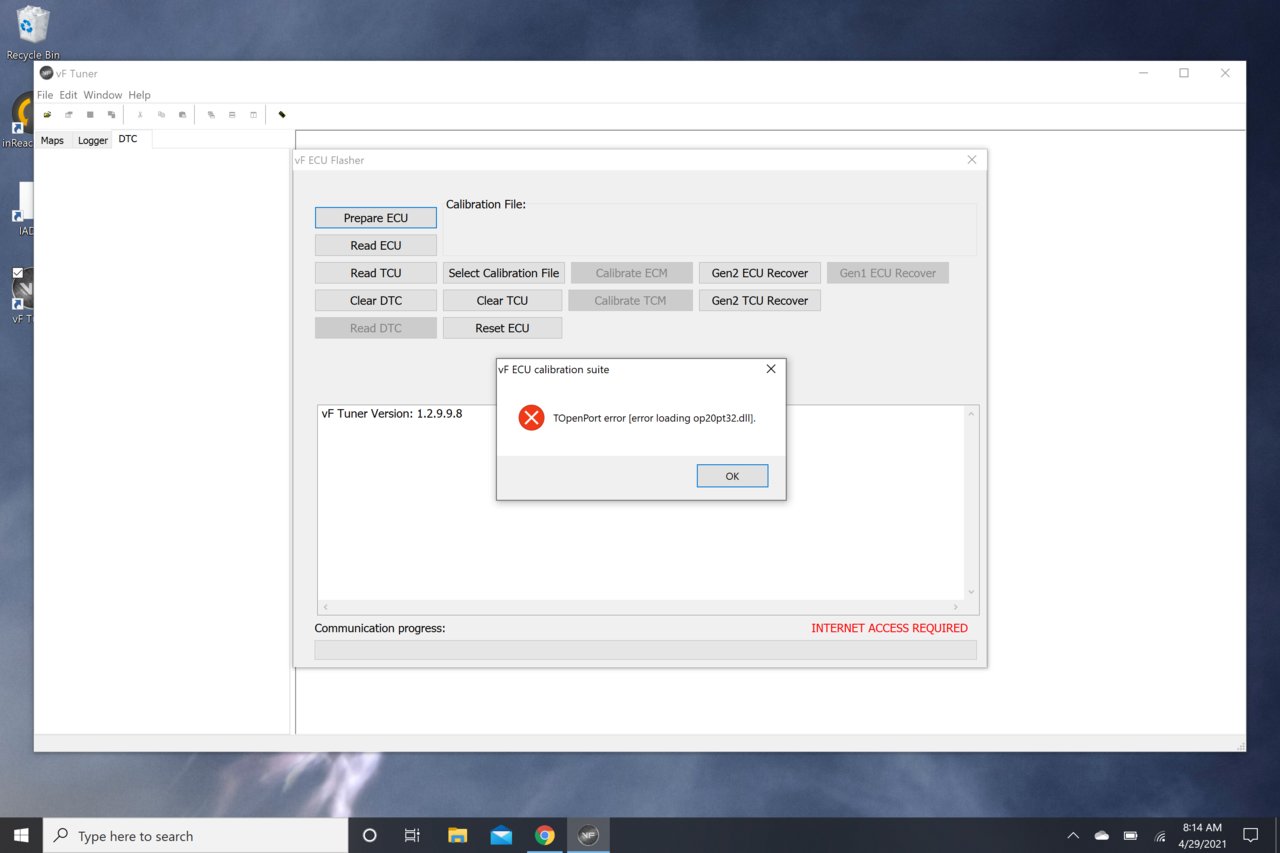Click the vF Tuner title bar logo
The image size is (1280, 853).
(x=46, y=73)
